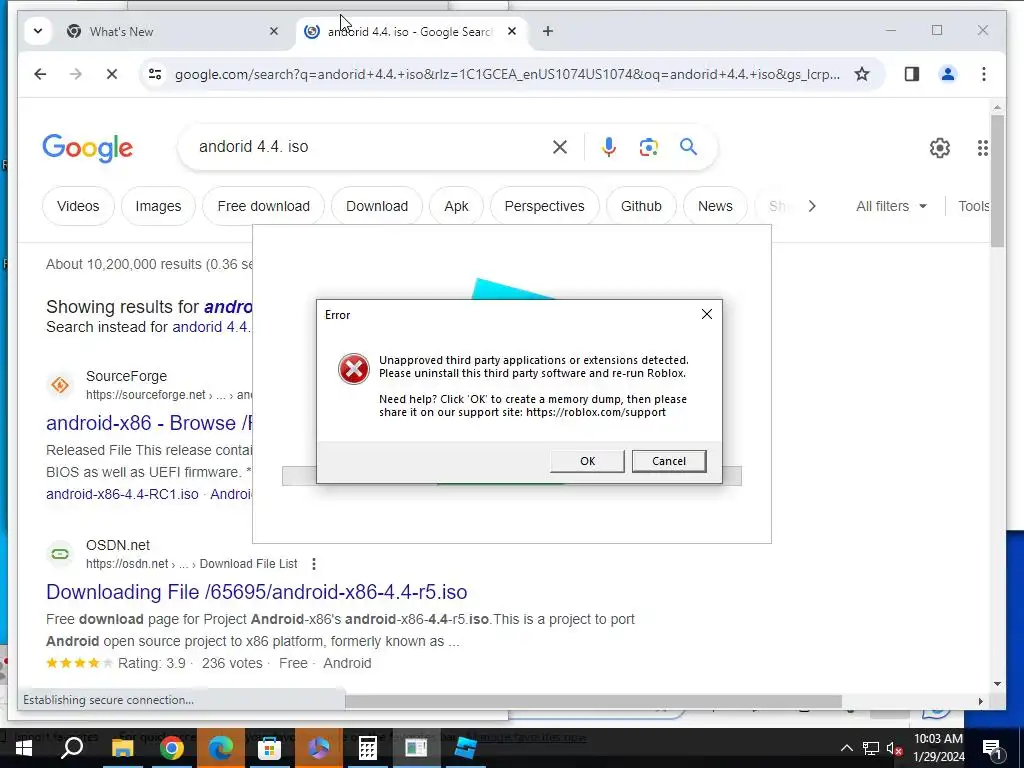1024x768 pixels.
Task: Open the Chrome profile avatar
Action: [x=948, y=74]
